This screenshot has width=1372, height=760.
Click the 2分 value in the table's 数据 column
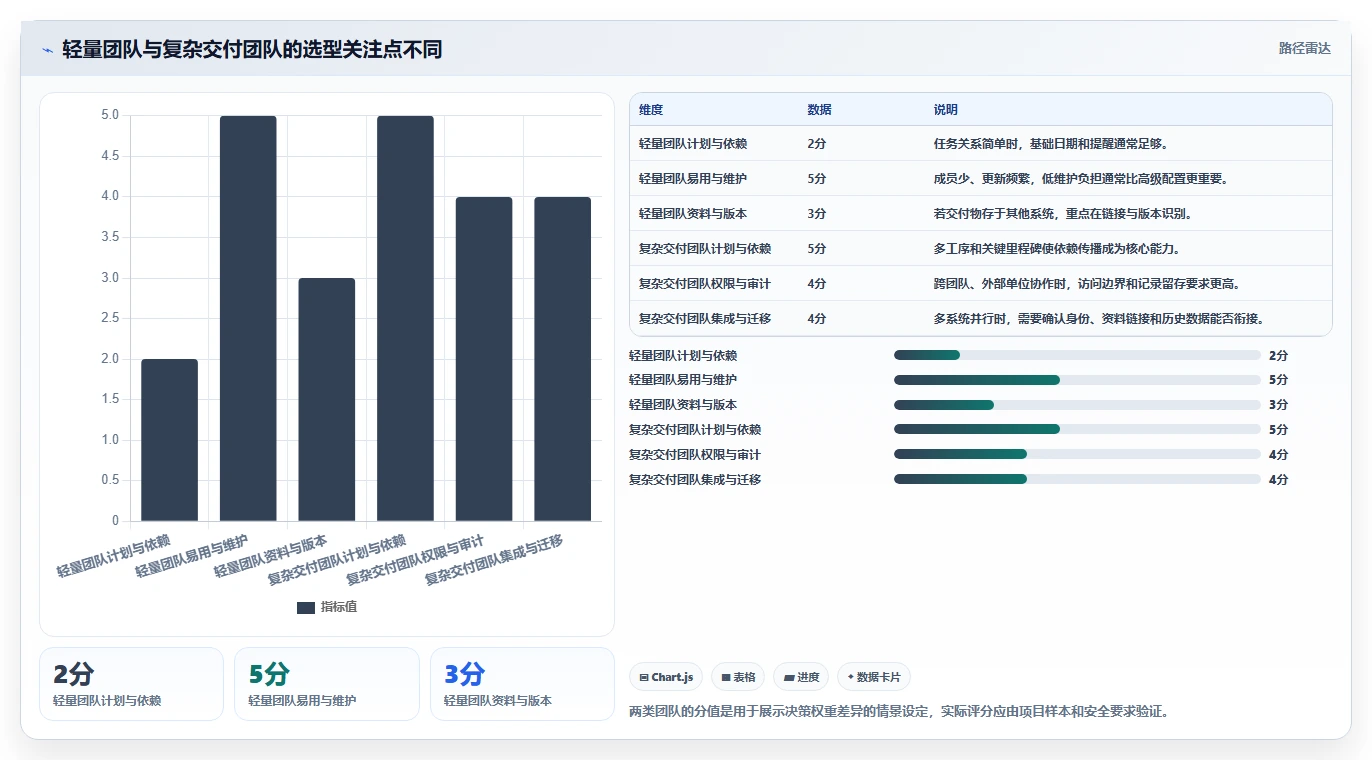pos(817,144)
